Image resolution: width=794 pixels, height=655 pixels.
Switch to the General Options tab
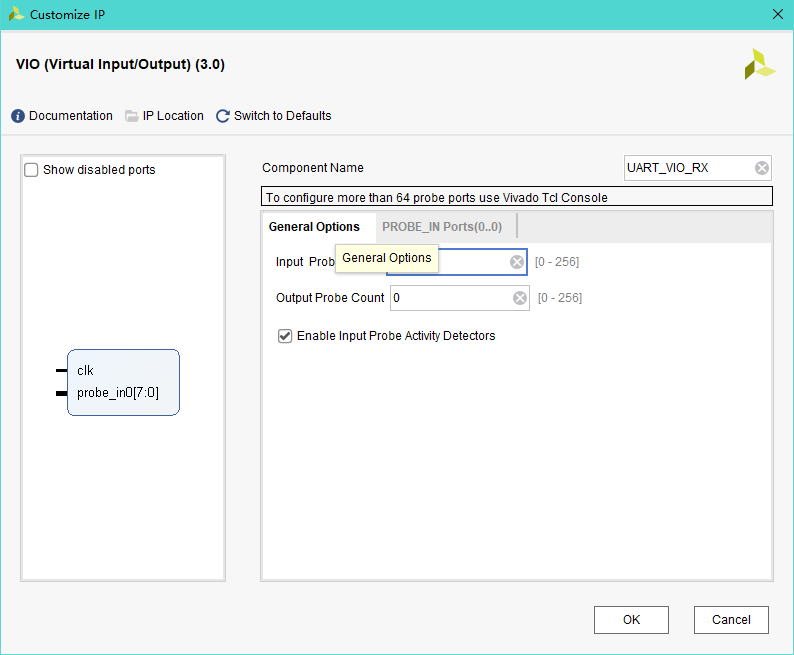pyautogui.click(x=314, y=227)
